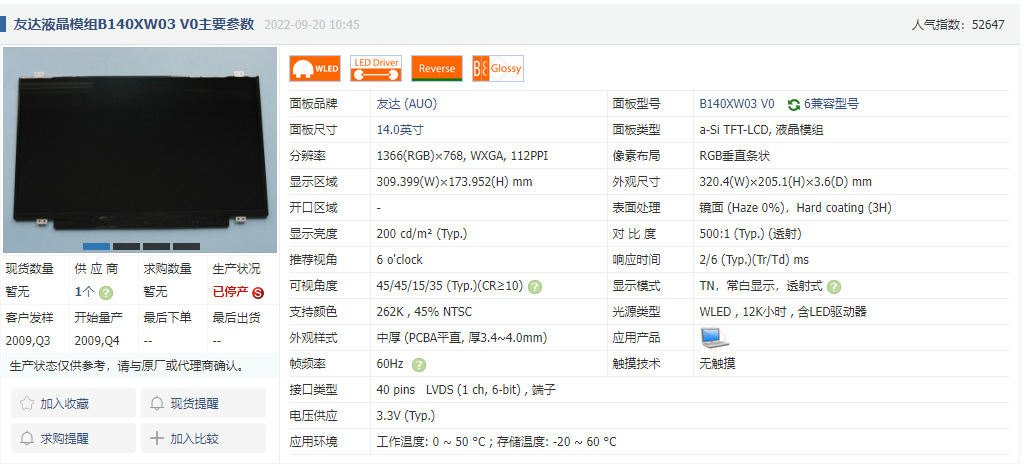1028x468 pixels.
Task: Add panel to favorites with 加入收藏
Action: tap(73, 403)
